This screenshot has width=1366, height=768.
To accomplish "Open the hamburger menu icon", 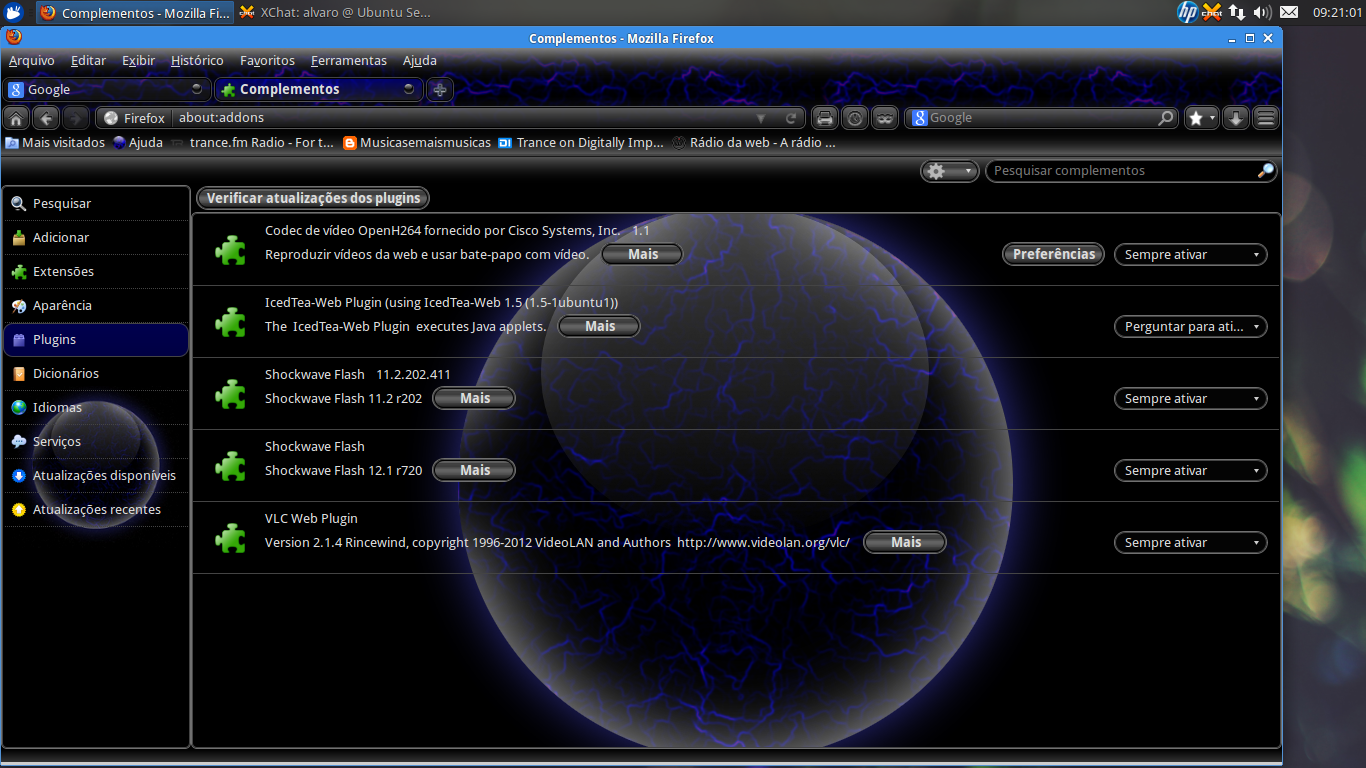I will click(x=1266, y=118).
